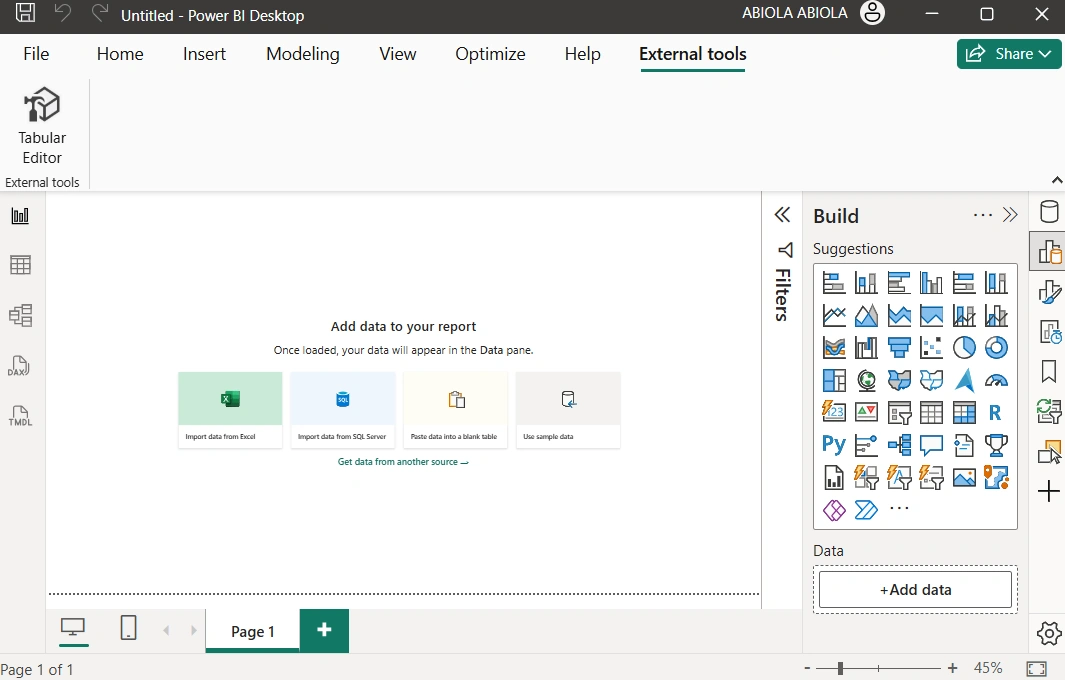Select the donut chart visual
The image size is (1065, 680).
(996, 348)
